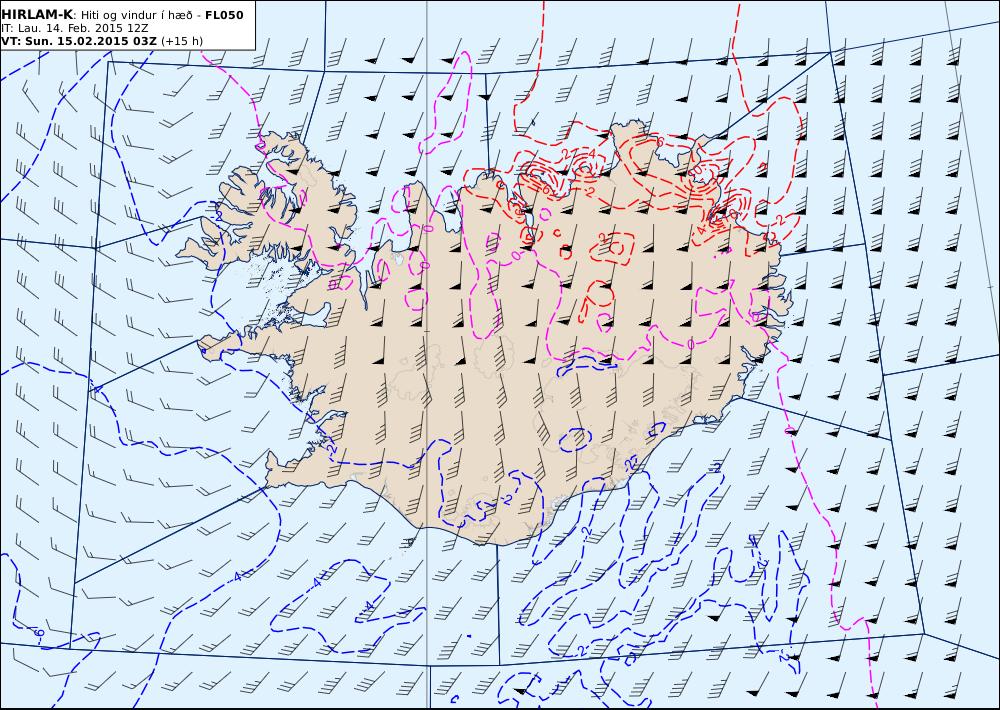The height and width of the screenshot is (710, 1000).
Task: Click the 'FL050' flight level label
Action: coord(224,15)
